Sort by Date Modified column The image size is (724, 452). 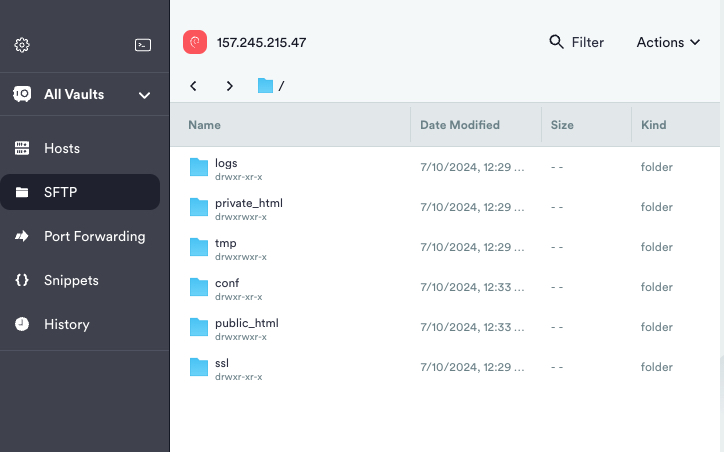tap(460, 125)
